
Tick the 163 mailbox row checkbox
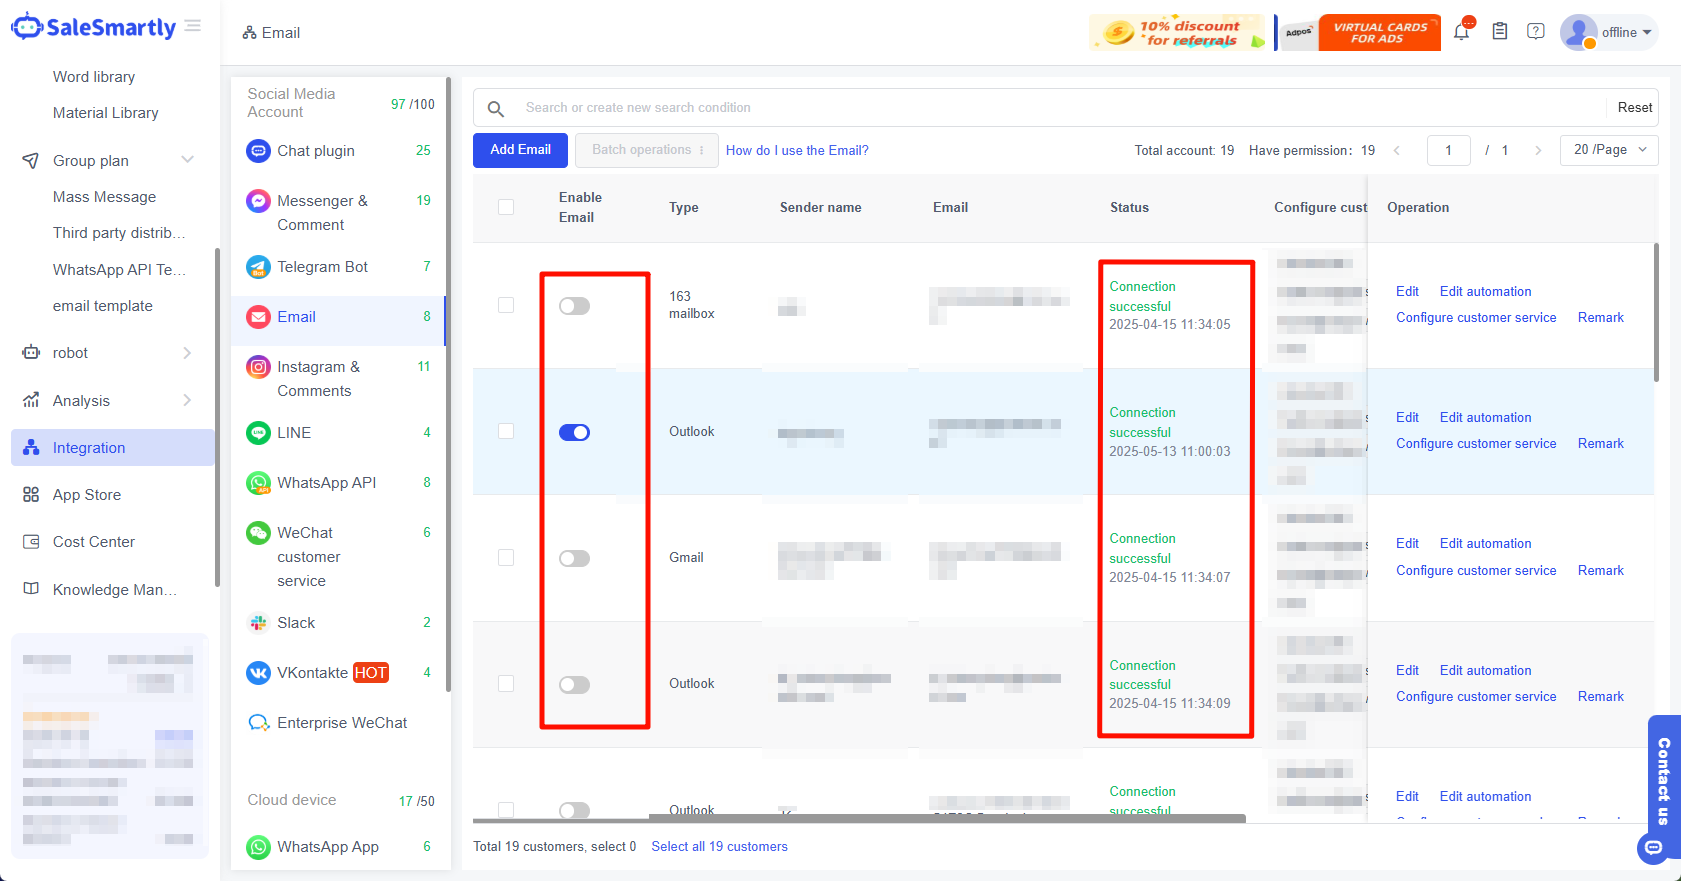(x=506, y=305)
